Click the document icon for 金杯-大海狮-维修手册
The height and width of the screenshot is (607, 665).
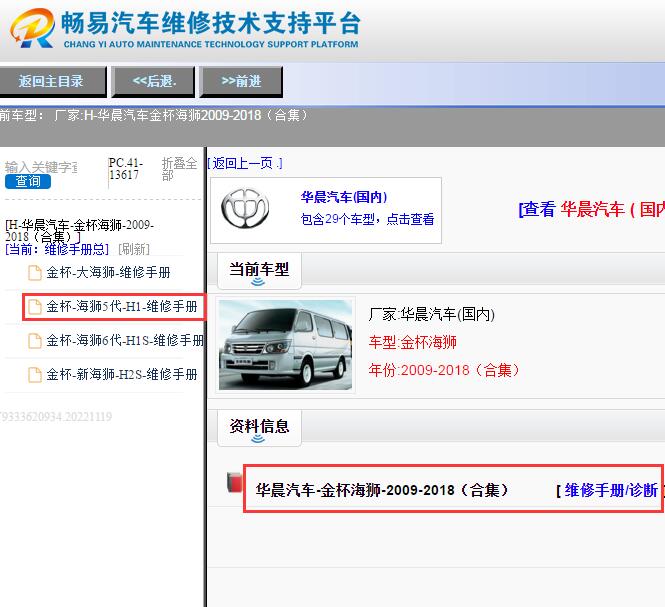(x=35, y=273)
